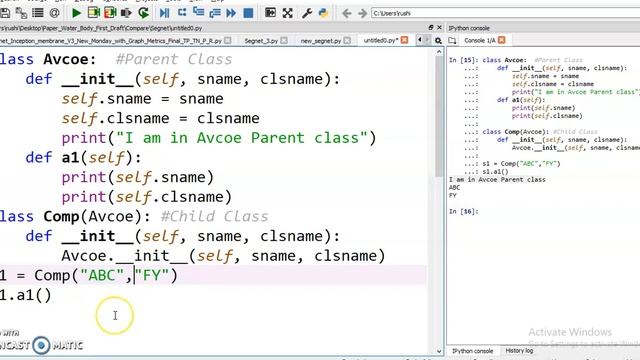Run cell and advance to next

[x=110, y=13]
